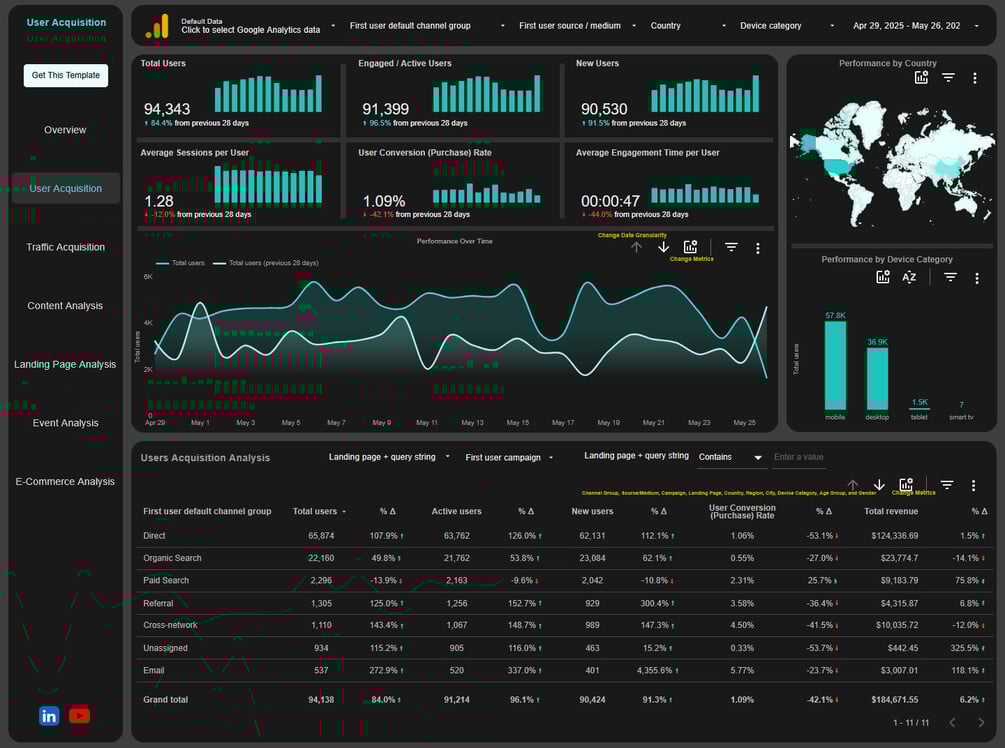Viewport: 1005px width, 748px height.
Task: Click the Unassigned row label
Action: pos(165,648)
